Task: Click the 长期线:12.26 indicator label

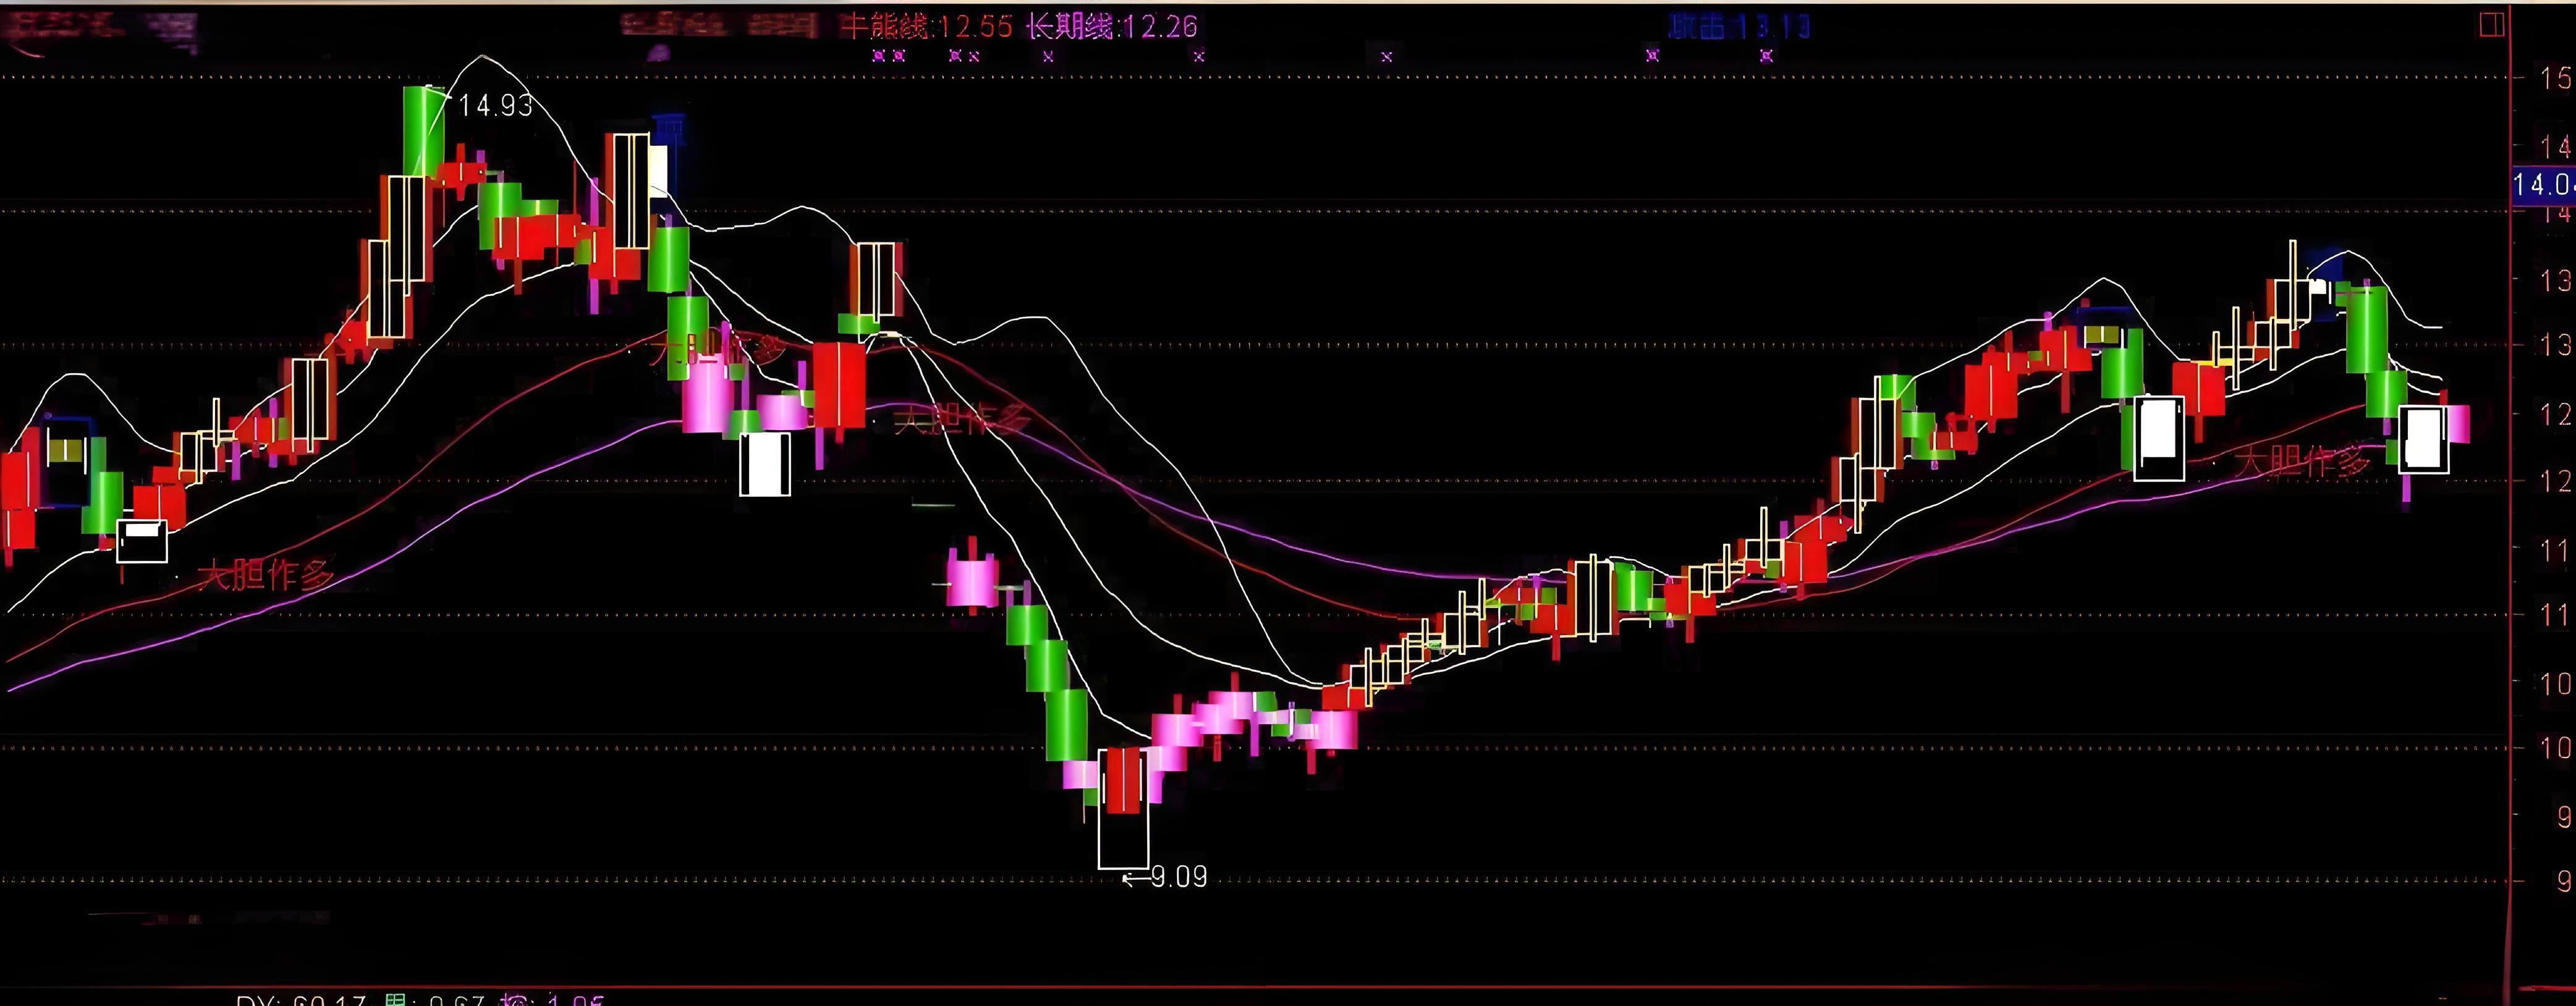Action: (x=1111, y=26)
